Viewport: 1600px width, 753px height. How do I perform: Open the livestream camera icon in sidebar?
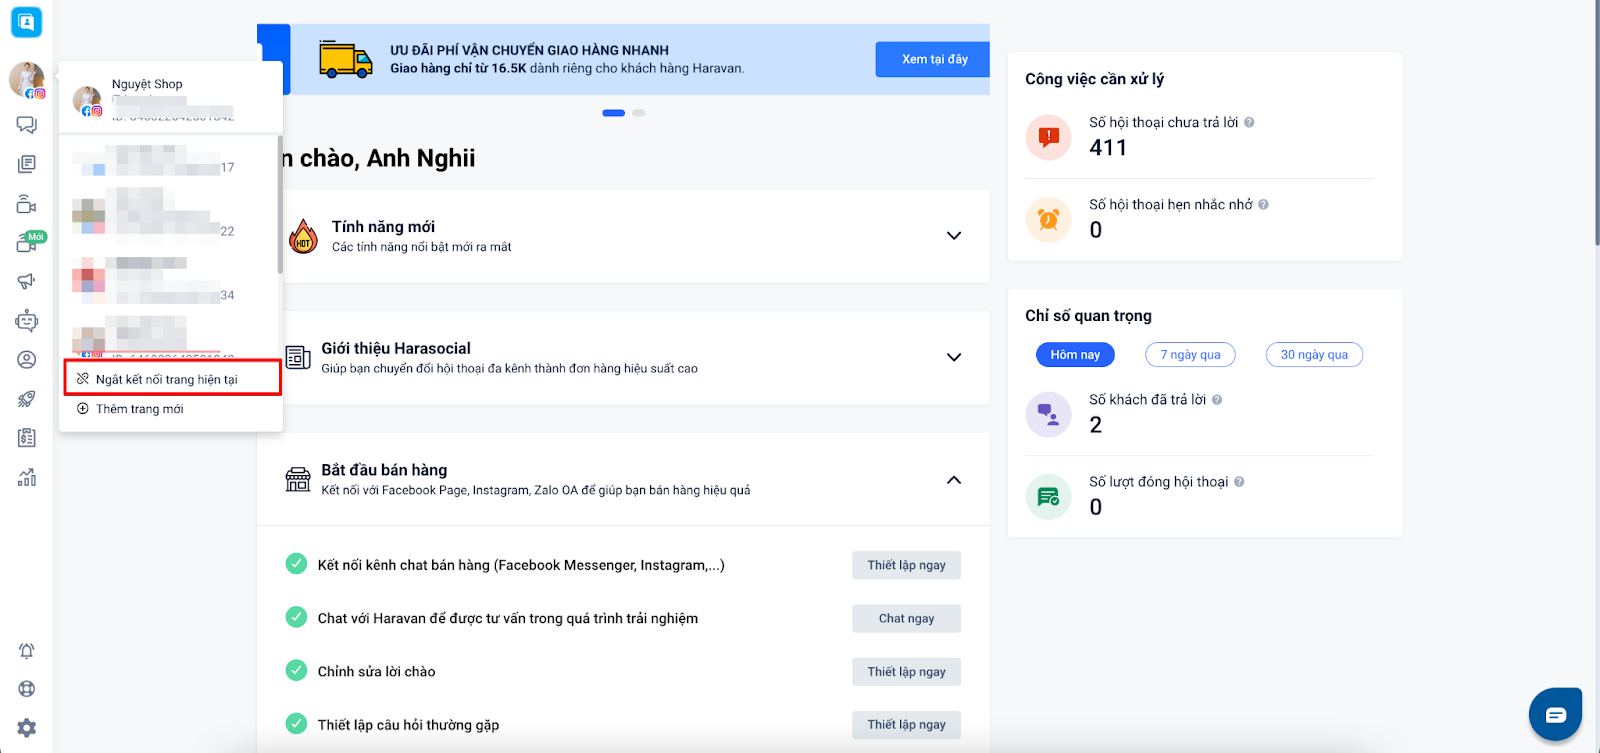click(27, 204)
